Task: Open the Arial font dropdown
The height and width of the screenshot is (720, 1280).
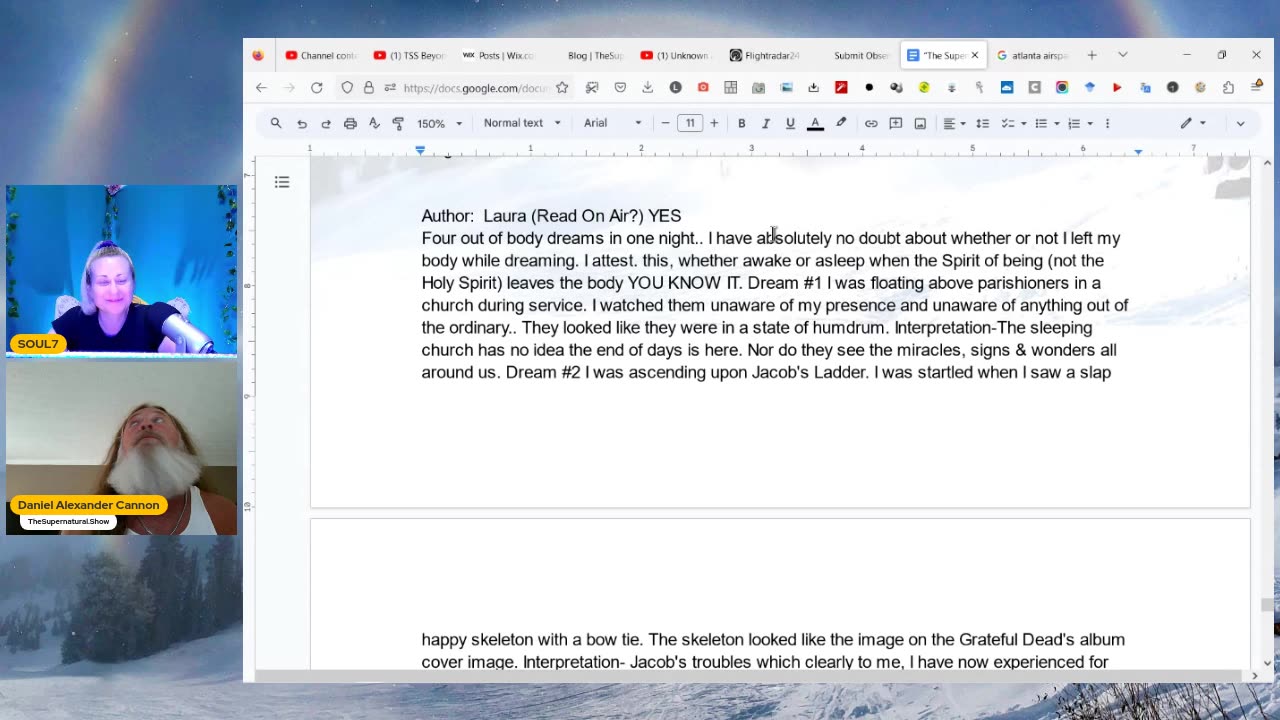Action: 613,123
